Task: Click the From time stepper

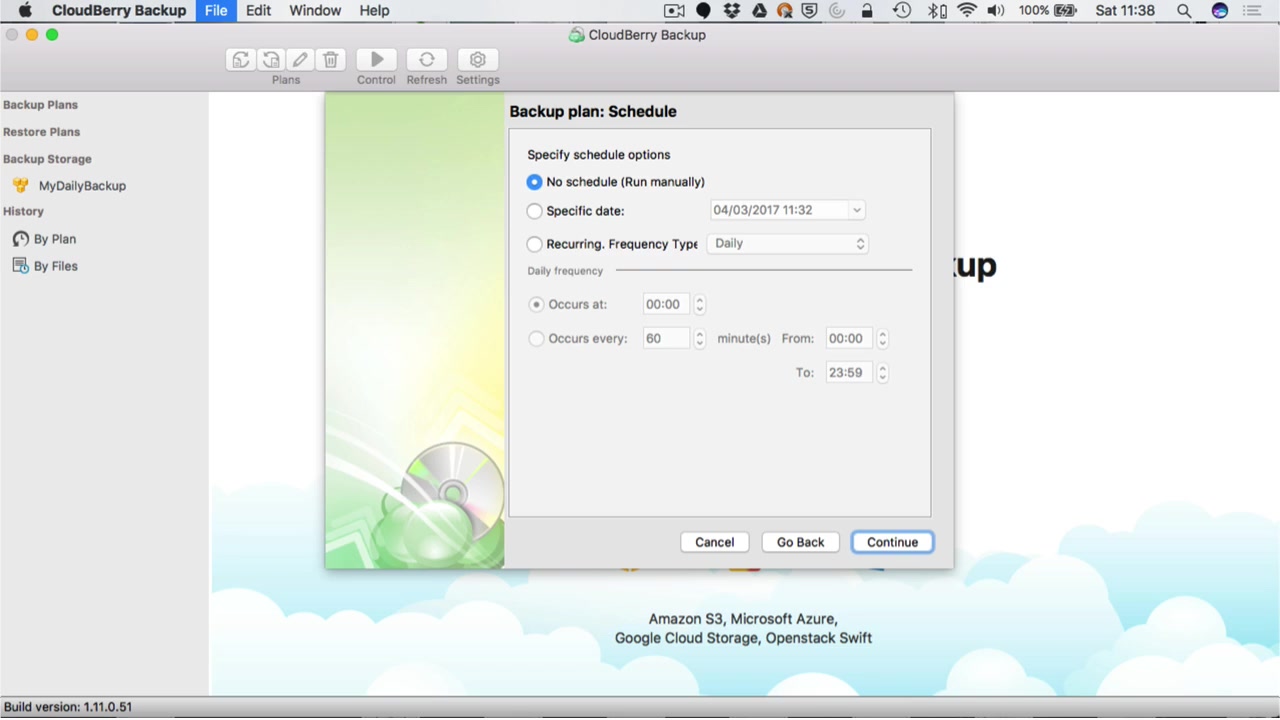Action: (x=882, y=339)
